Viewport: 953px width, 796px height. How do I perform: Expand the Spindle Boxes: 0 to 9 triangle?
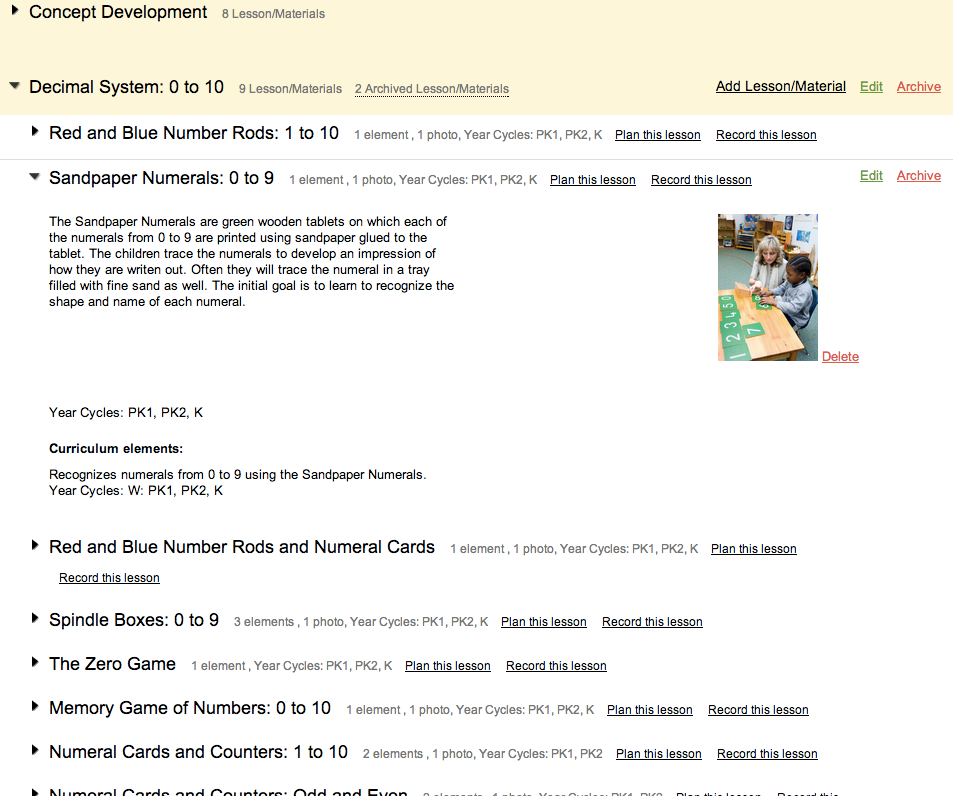[35, 618]
